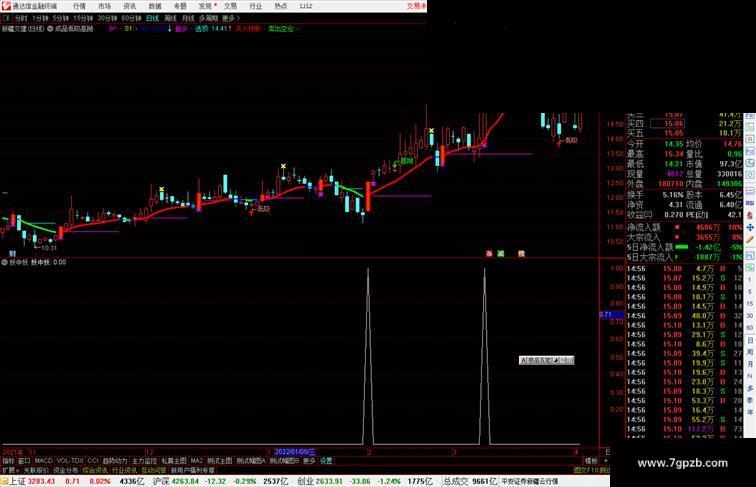Open the 资讯 menu
Screen dimensions: 756x487
129,6
